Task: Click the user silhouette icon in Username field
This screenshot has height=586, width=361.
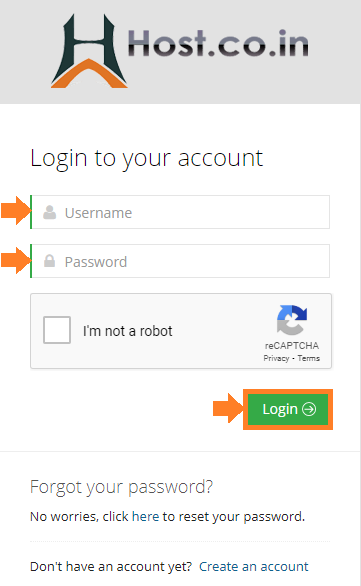Action: [49, 212]
